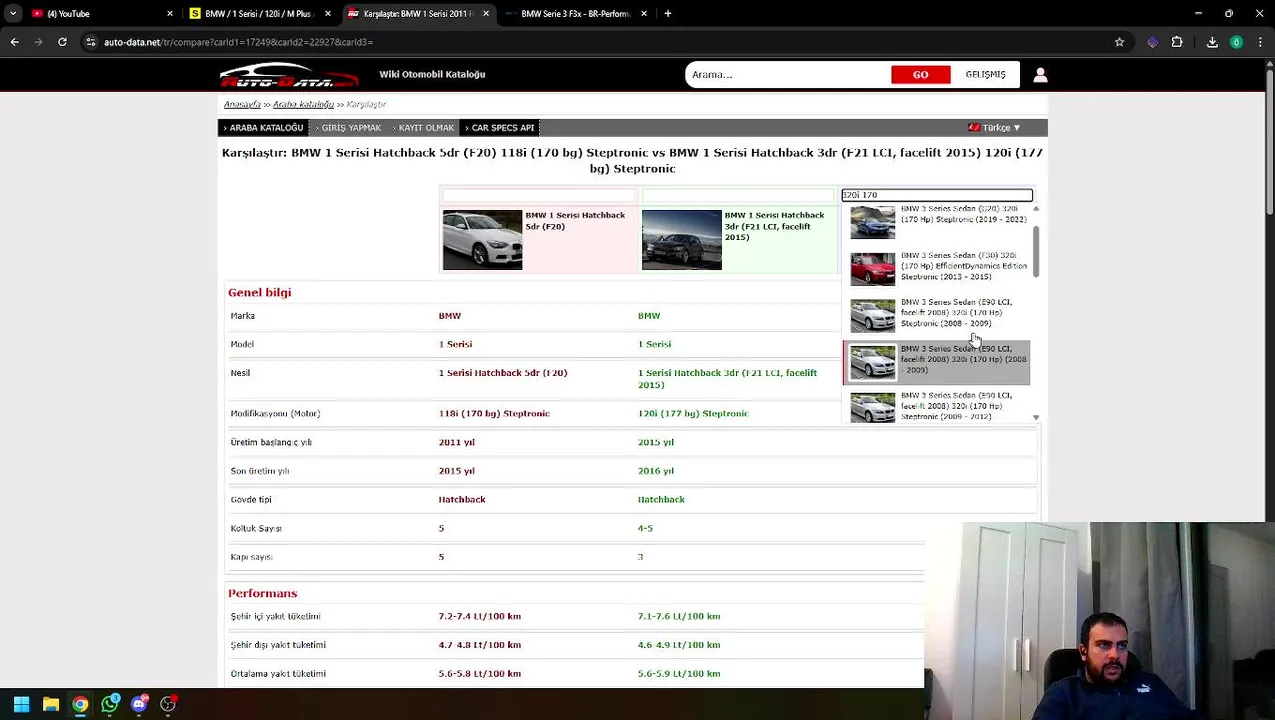The height and width of the screenshot is (720, 1275).
Task: Open Türkçe language dropdown
Action: coord(995,128)
